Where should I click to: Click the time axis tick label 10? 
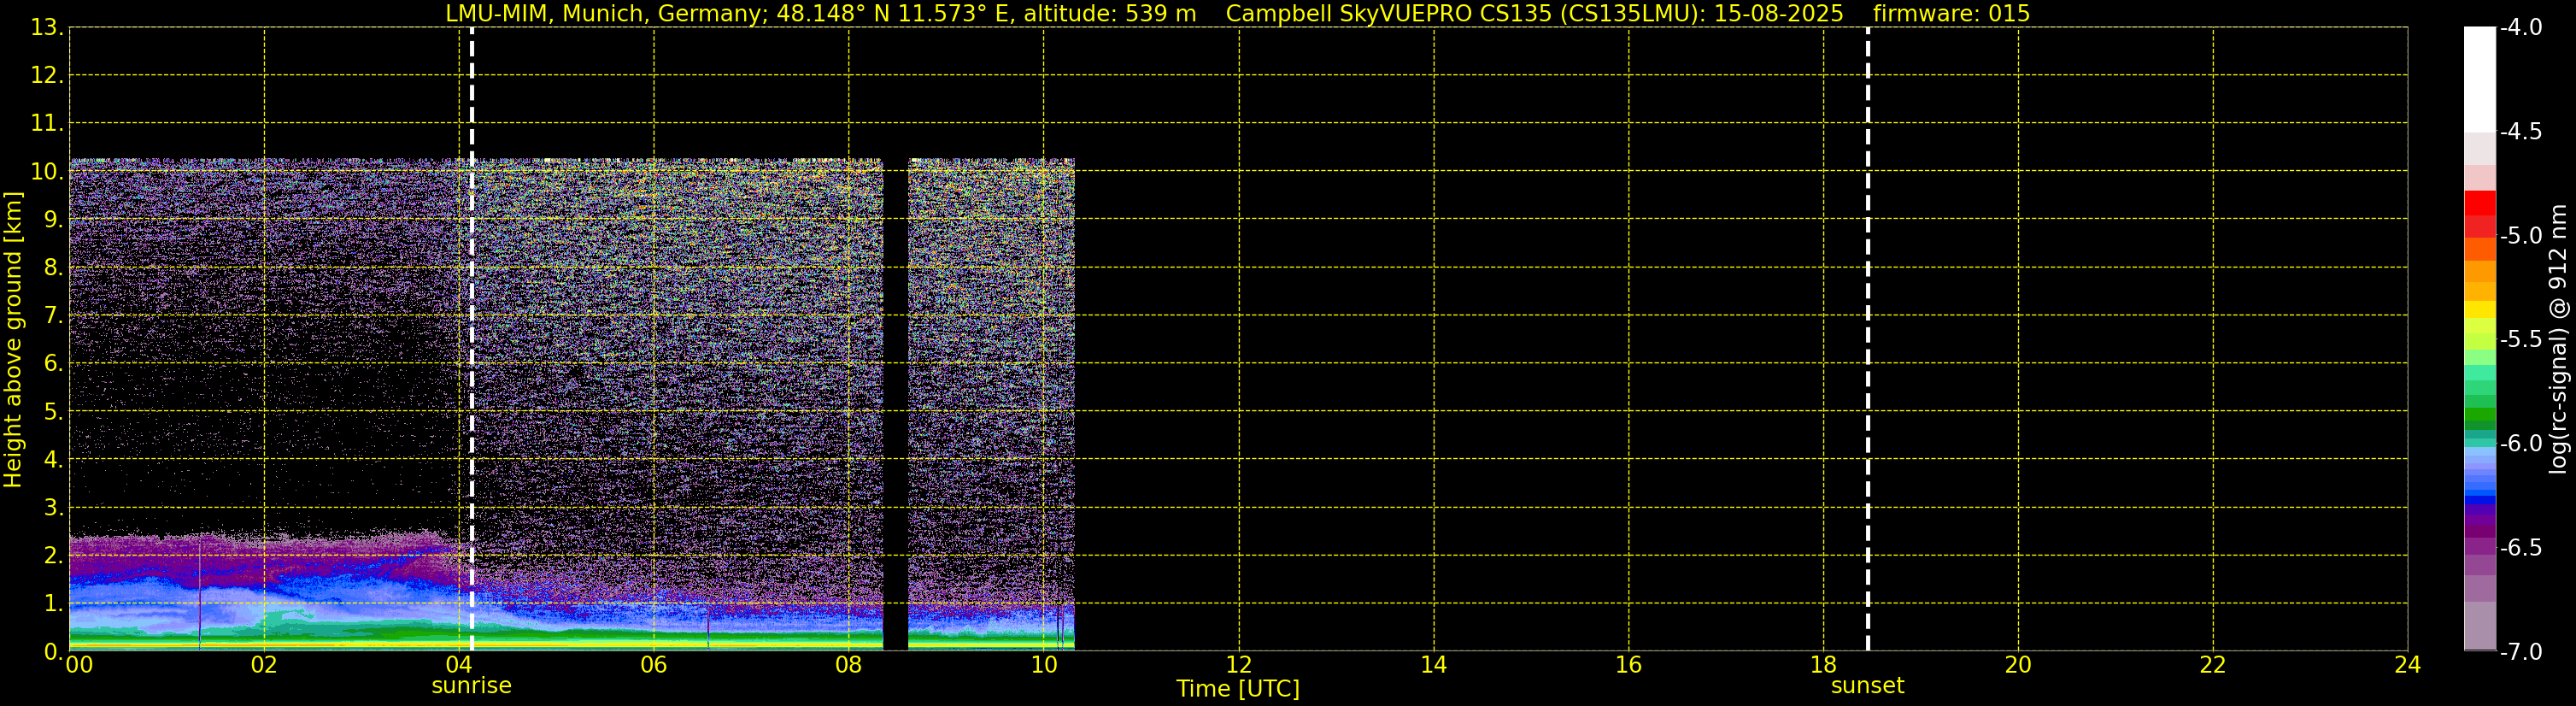[x=1044, y=665]
